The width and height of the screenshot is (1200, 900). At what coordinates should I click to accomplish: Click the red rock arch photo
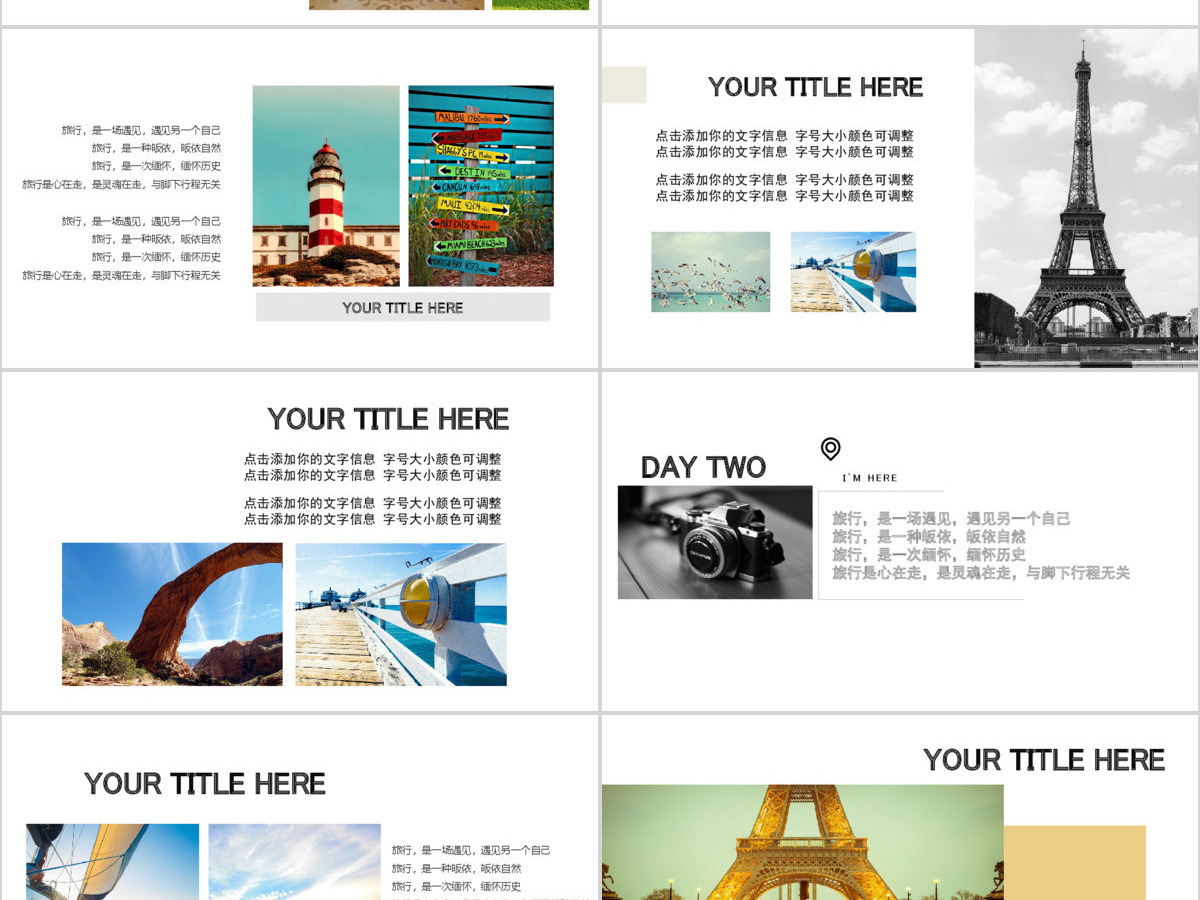[x=172, y=614]
